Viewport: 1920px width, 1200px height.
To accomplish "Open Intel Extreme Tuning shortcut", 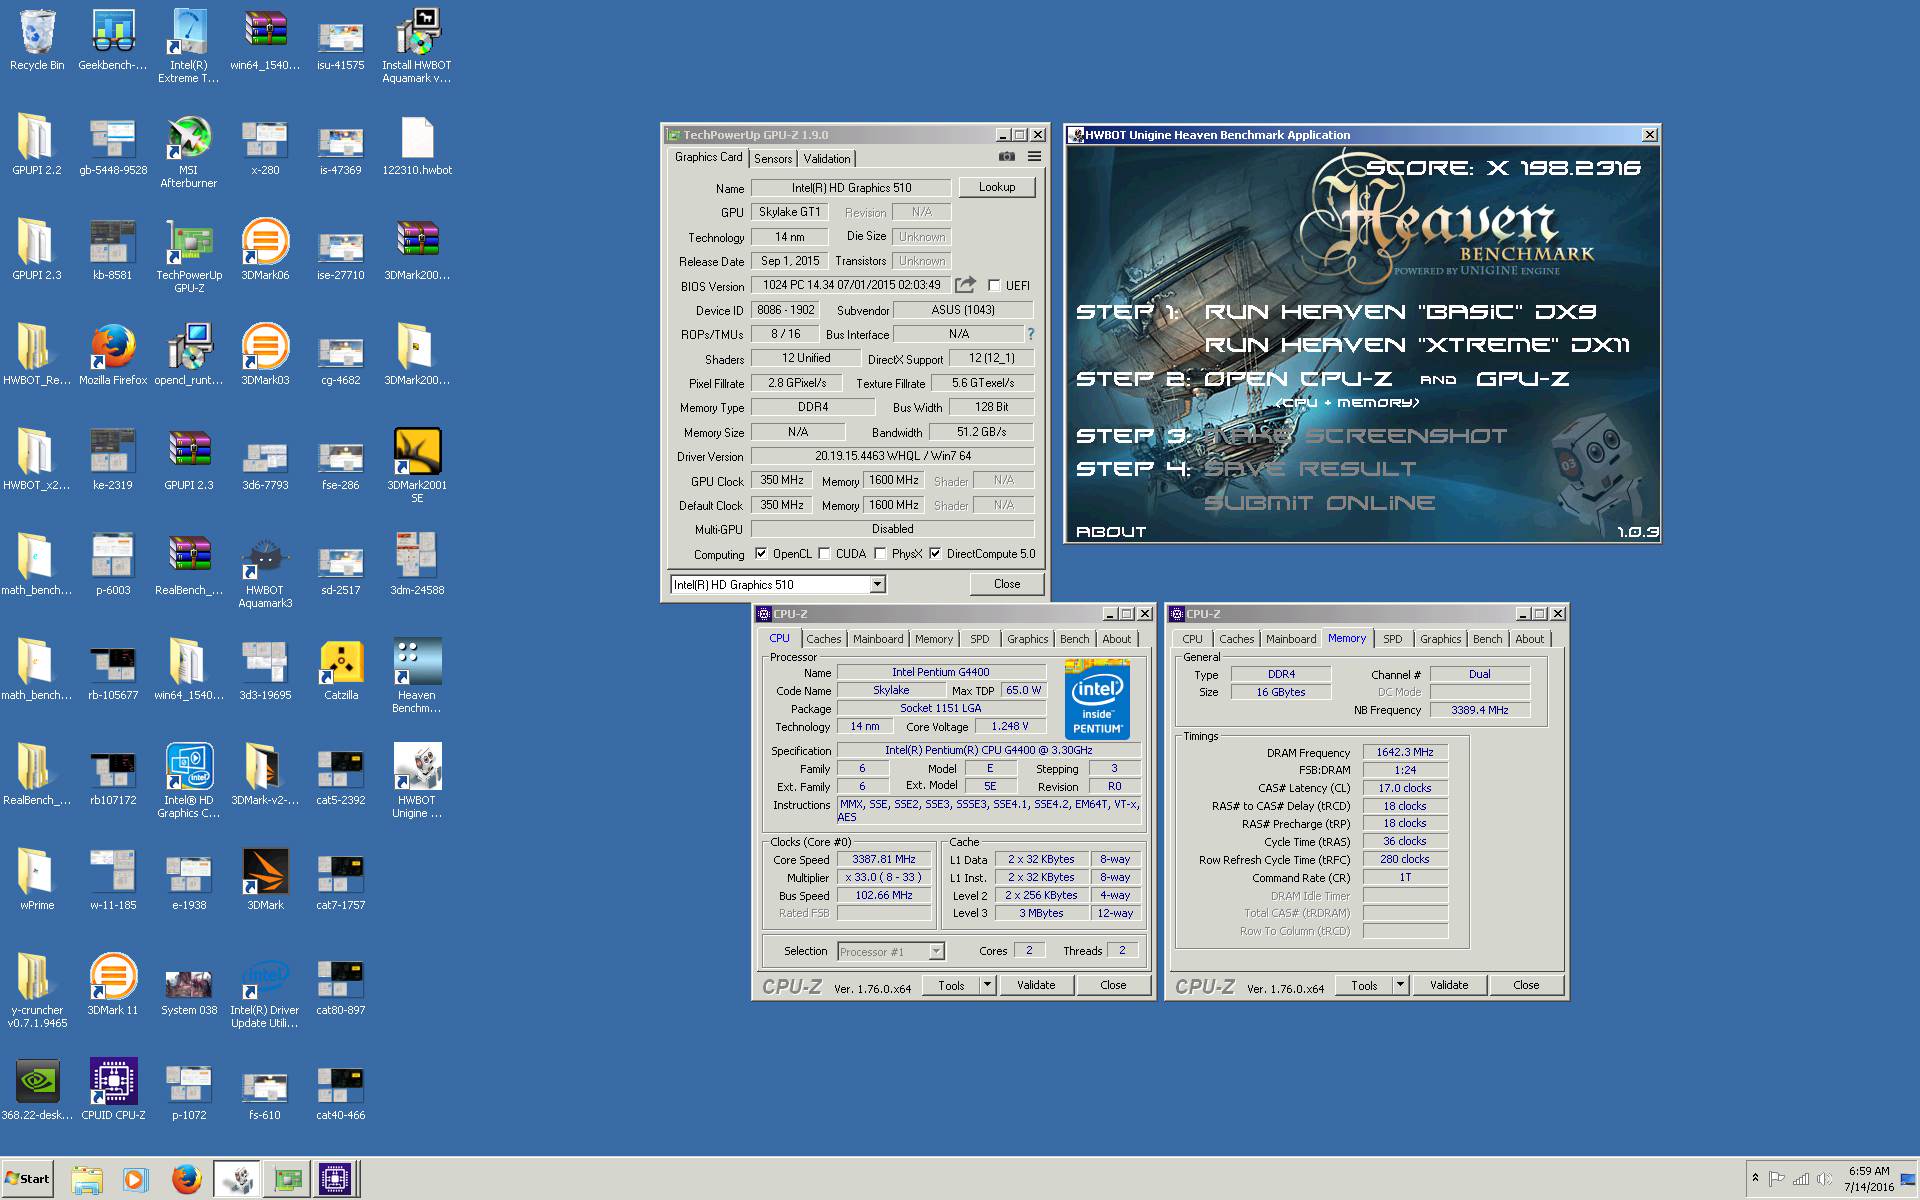I will (x=189, y=46).
